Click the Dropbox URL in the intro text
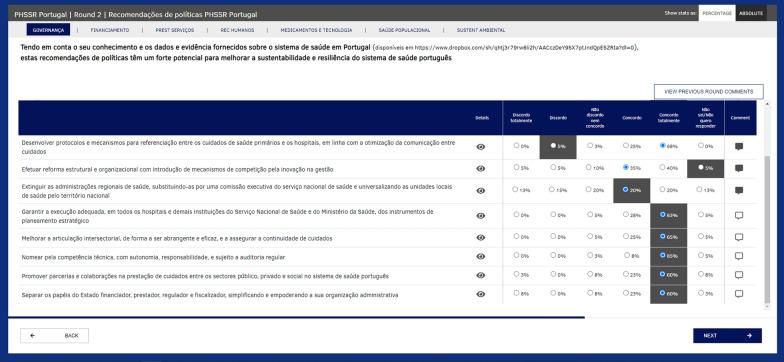Image resolution: width=784 pixels, height=362 pixels. pos(525,48)
